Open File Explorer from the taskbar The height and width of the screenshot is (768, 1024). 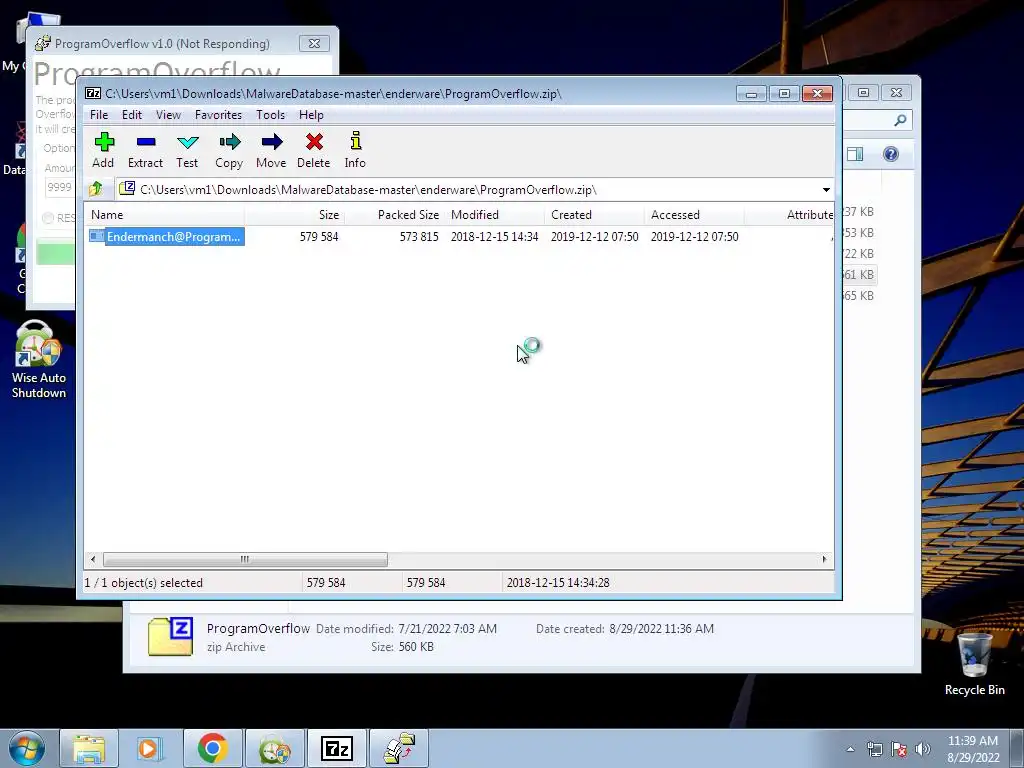pos(89,748)
